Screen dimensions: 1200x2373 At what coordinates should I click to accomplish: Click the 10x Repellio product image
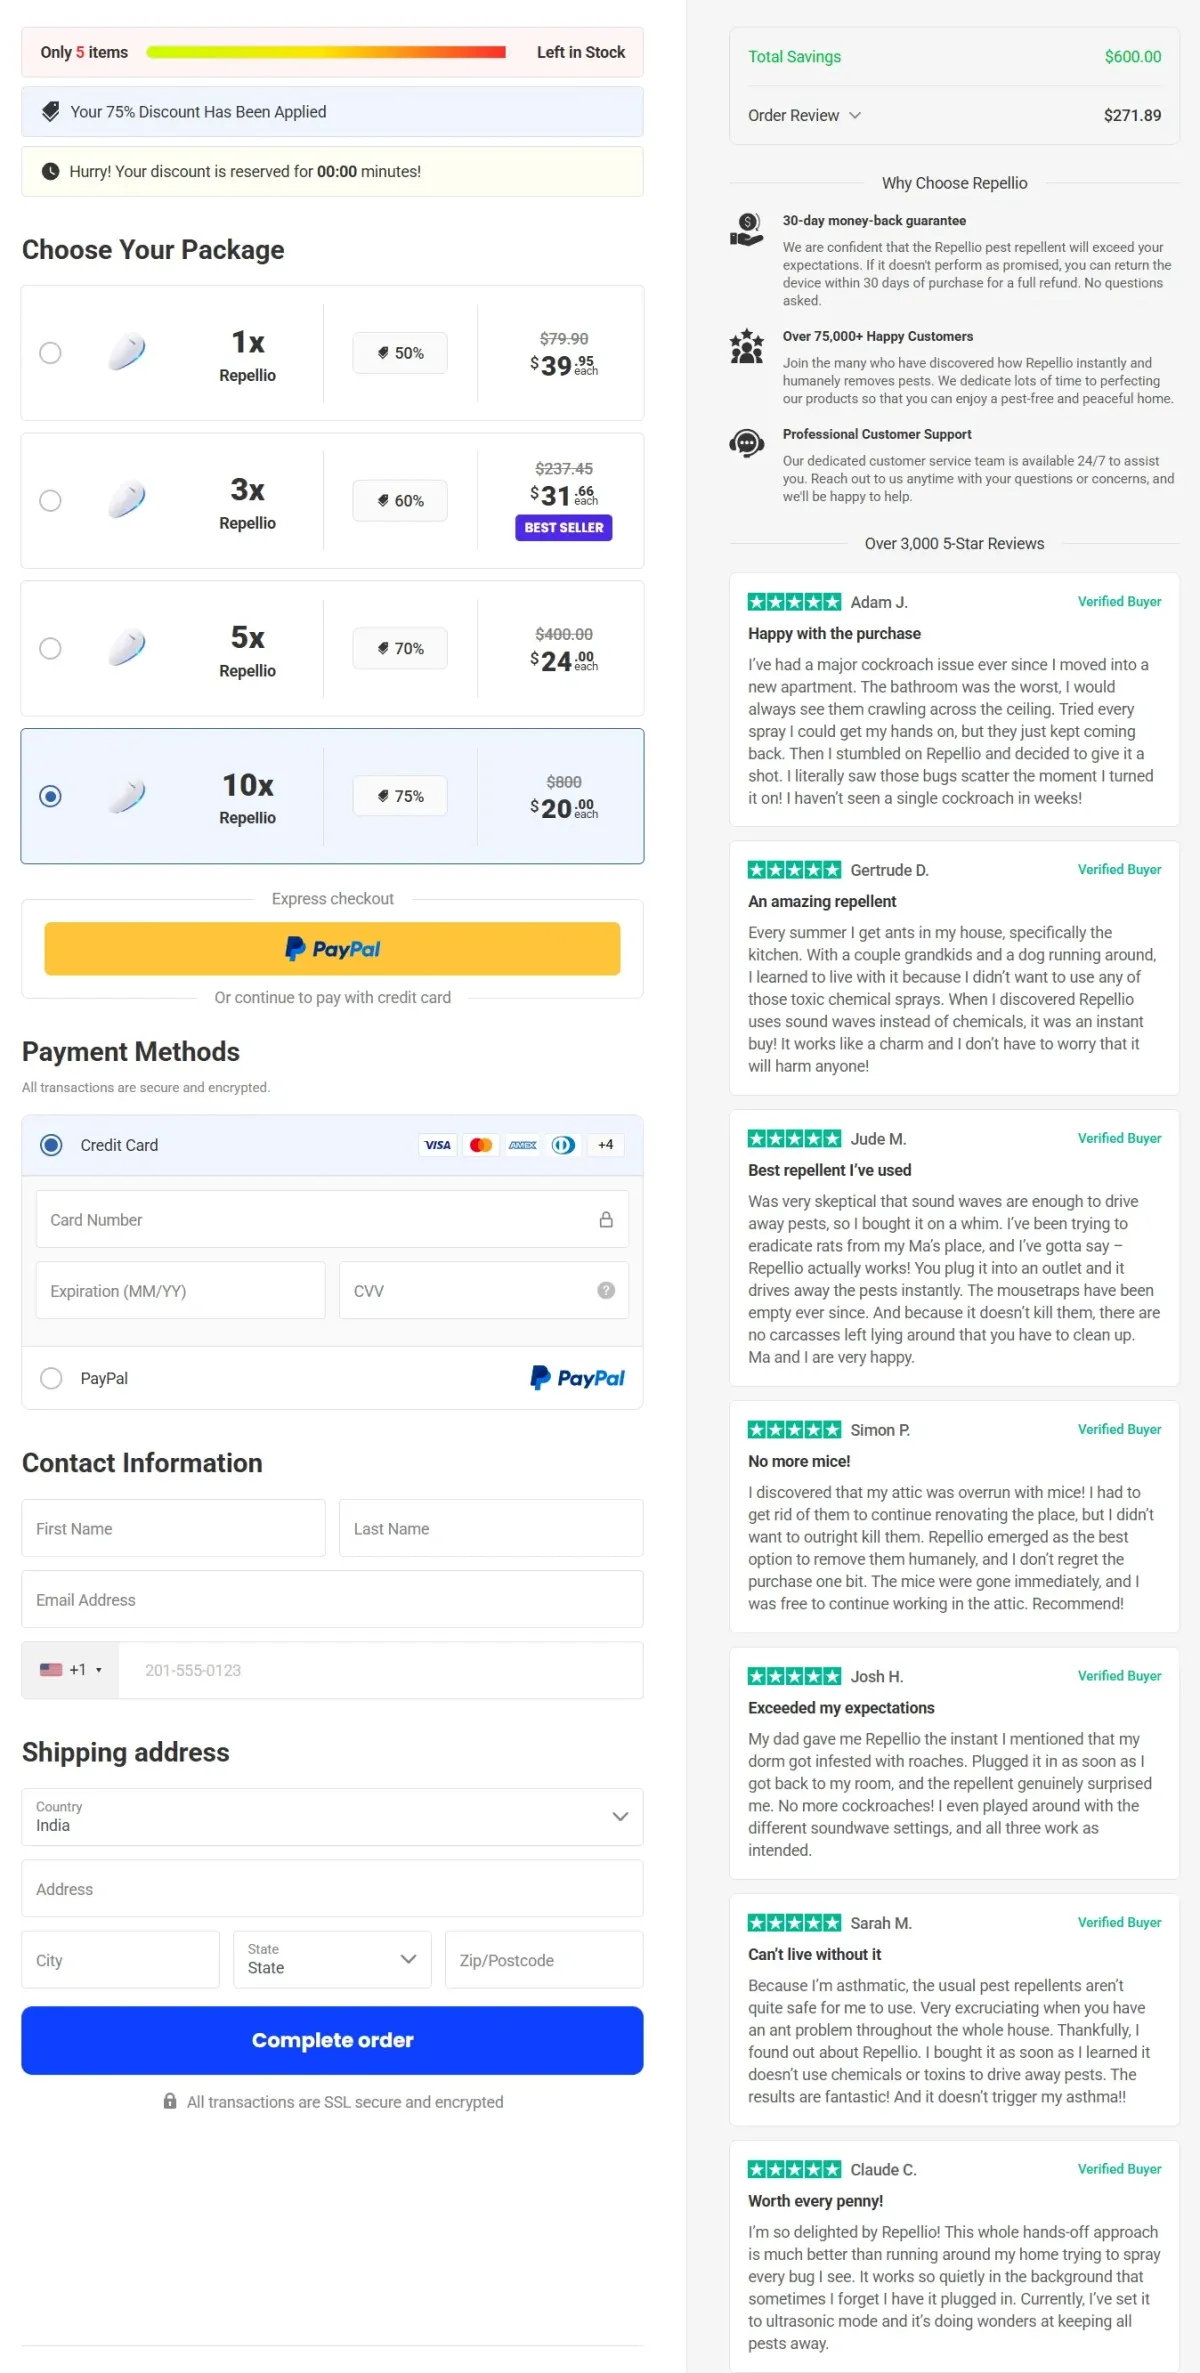pyautogui.click(x=127, y=796)
